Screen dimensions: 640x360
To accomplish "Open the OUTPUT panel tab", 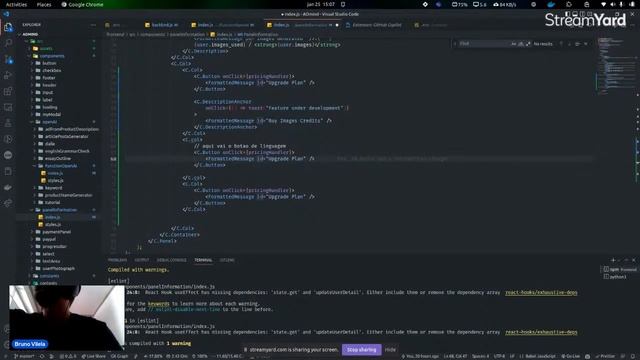I will (142, 260).
